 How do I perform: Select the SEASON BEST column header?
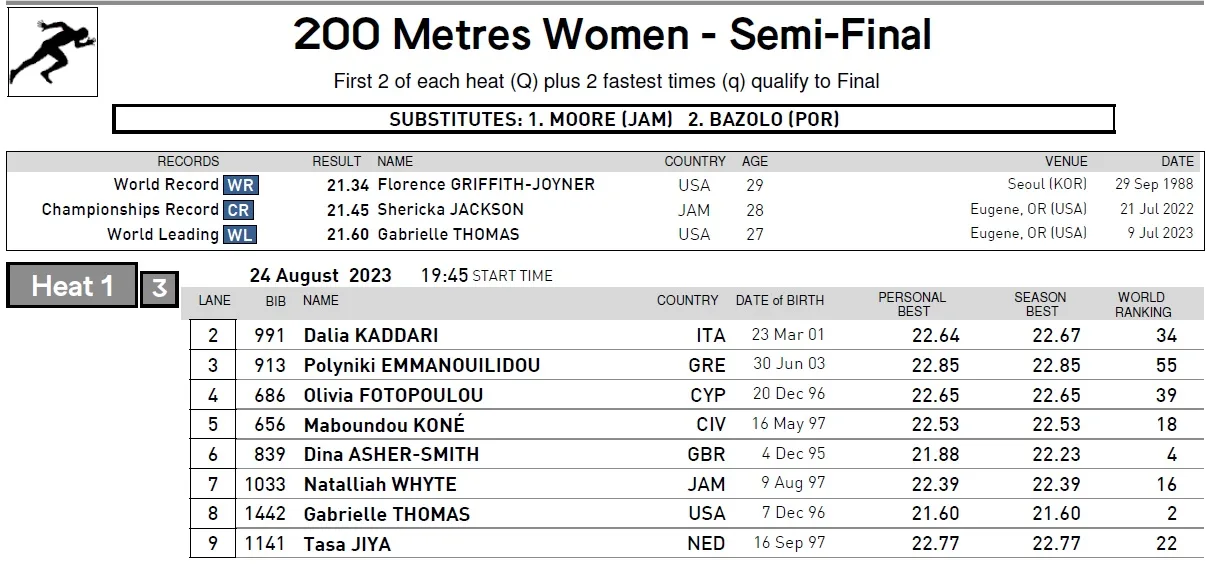pos(1040,304)
